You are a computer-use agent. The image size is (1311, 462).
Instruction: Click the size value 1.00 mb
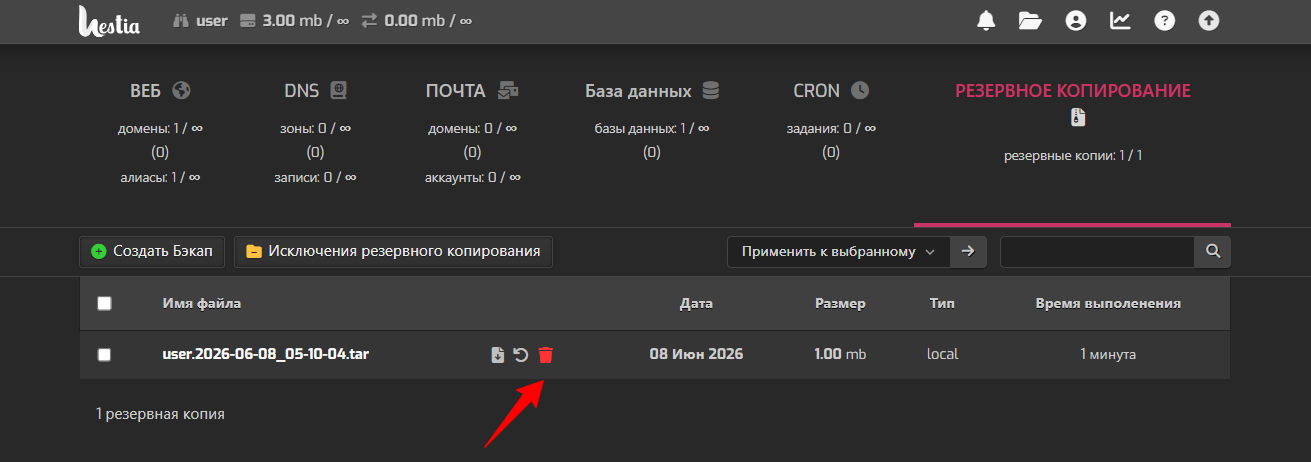pyautogui.click(x=840, y=354)
